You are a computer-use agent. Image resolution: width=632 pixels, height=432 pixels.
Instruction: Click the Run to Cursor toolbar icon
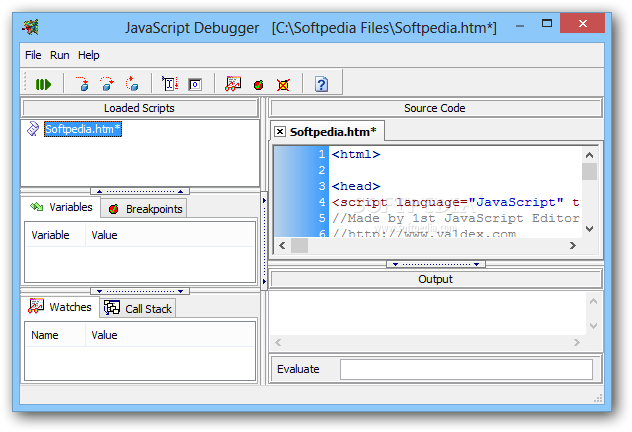(170, 84)
